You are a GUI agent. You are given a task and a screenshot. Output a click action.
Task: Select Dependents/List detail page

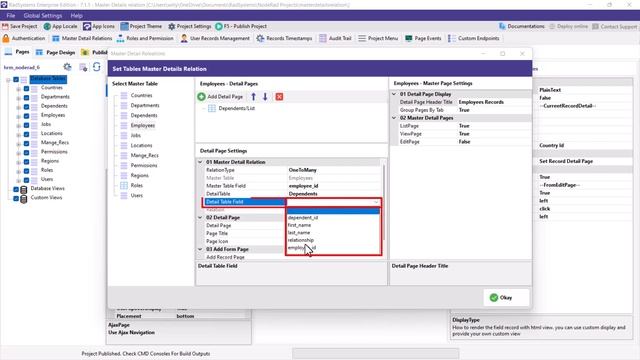[x=236, y=109]
